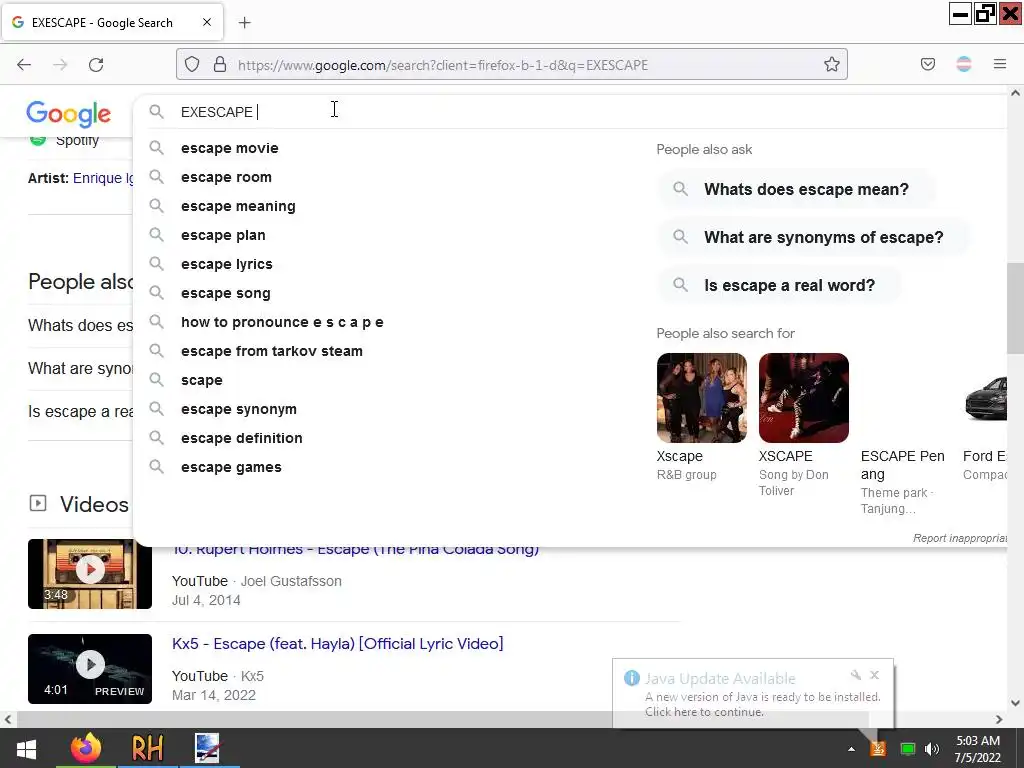Click the padlock site info icon
The height and width of the screenshot is (768, 1024).
(x=220, y=64)
